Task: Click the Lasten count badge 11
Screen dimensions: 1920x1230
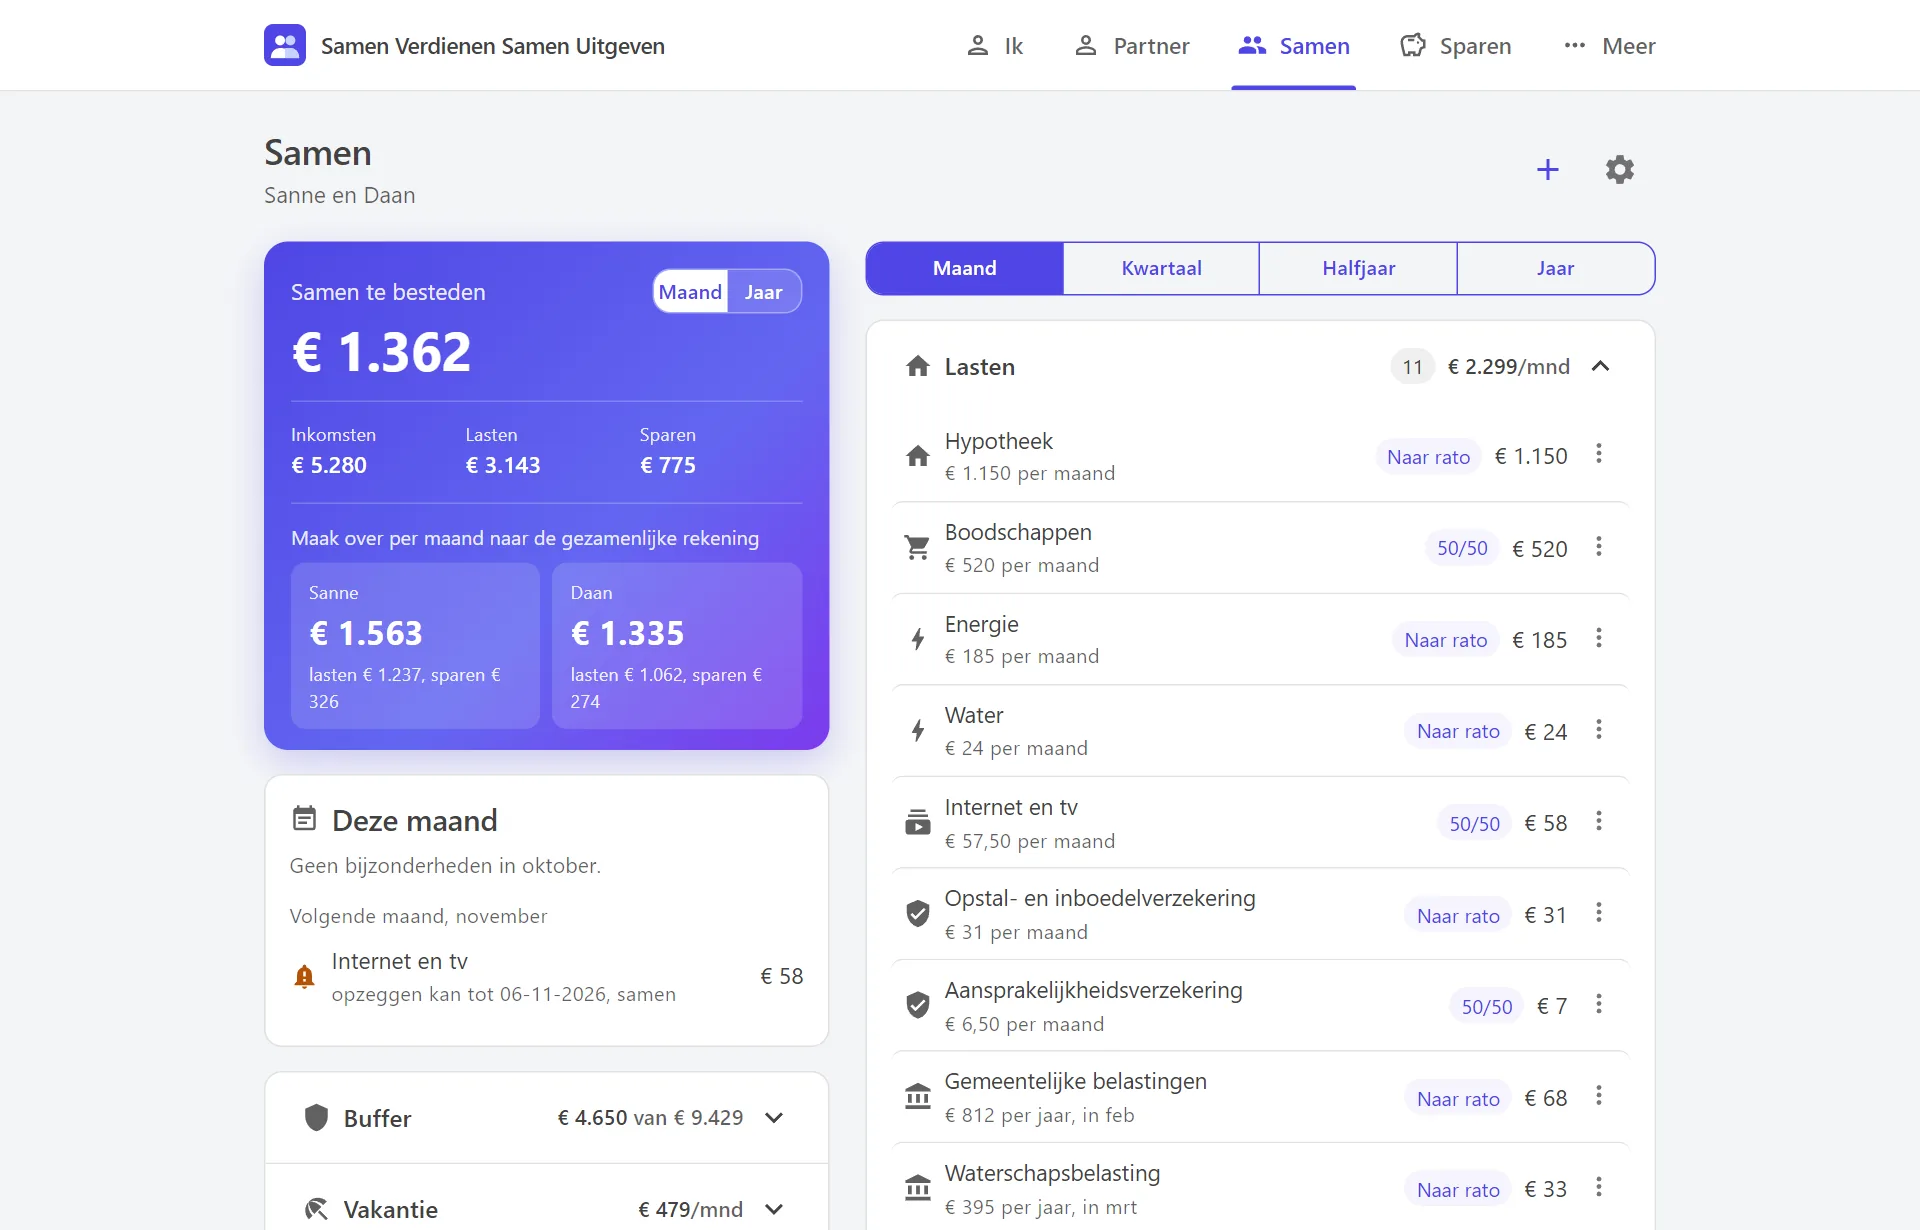Action: click(x=1412, y=367)
